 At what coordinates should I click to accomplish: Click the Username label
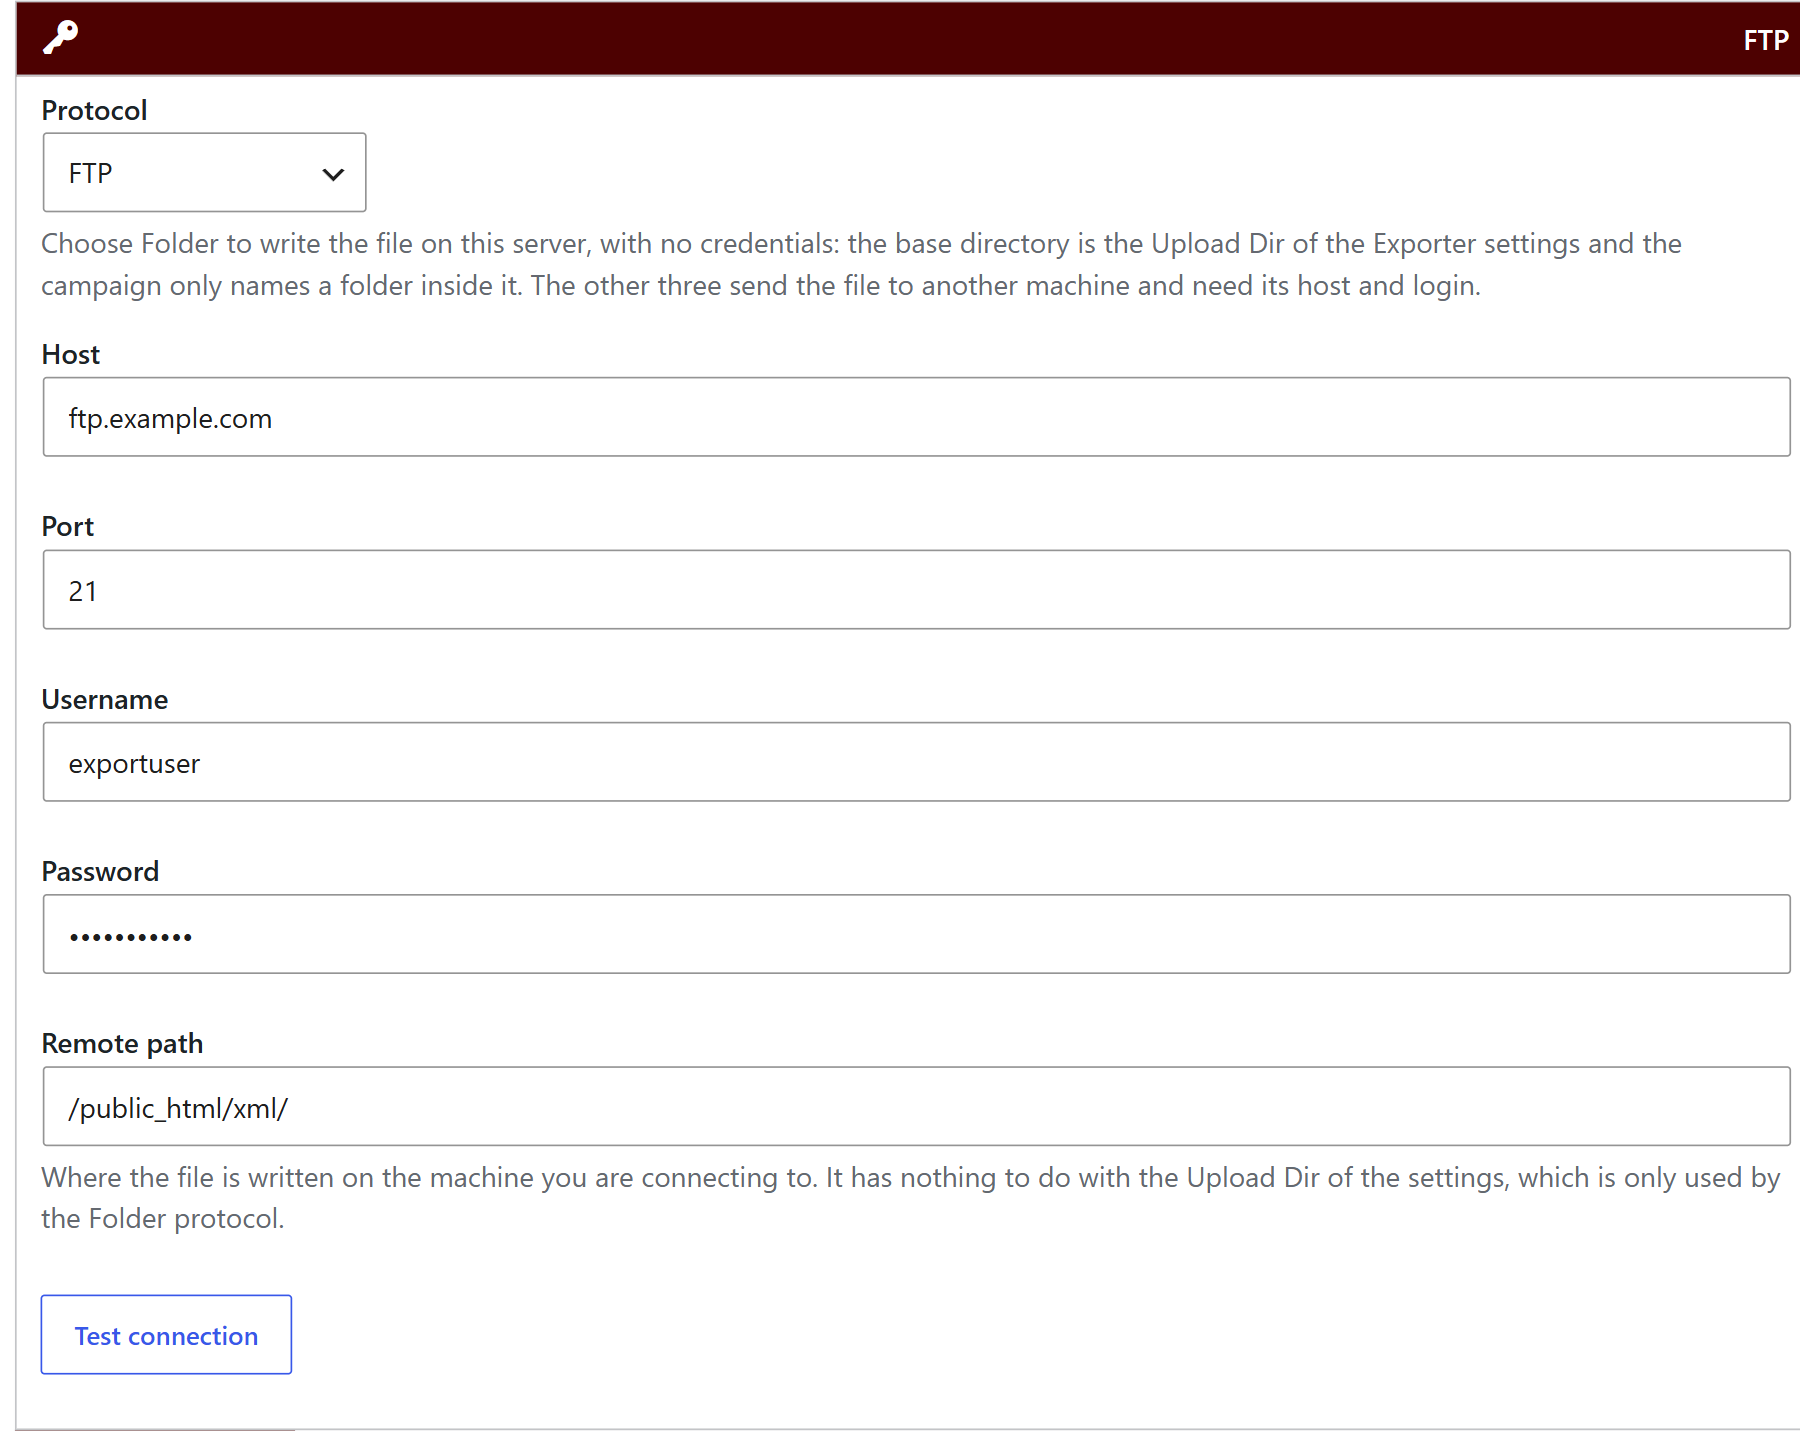[x=105, y=699]
